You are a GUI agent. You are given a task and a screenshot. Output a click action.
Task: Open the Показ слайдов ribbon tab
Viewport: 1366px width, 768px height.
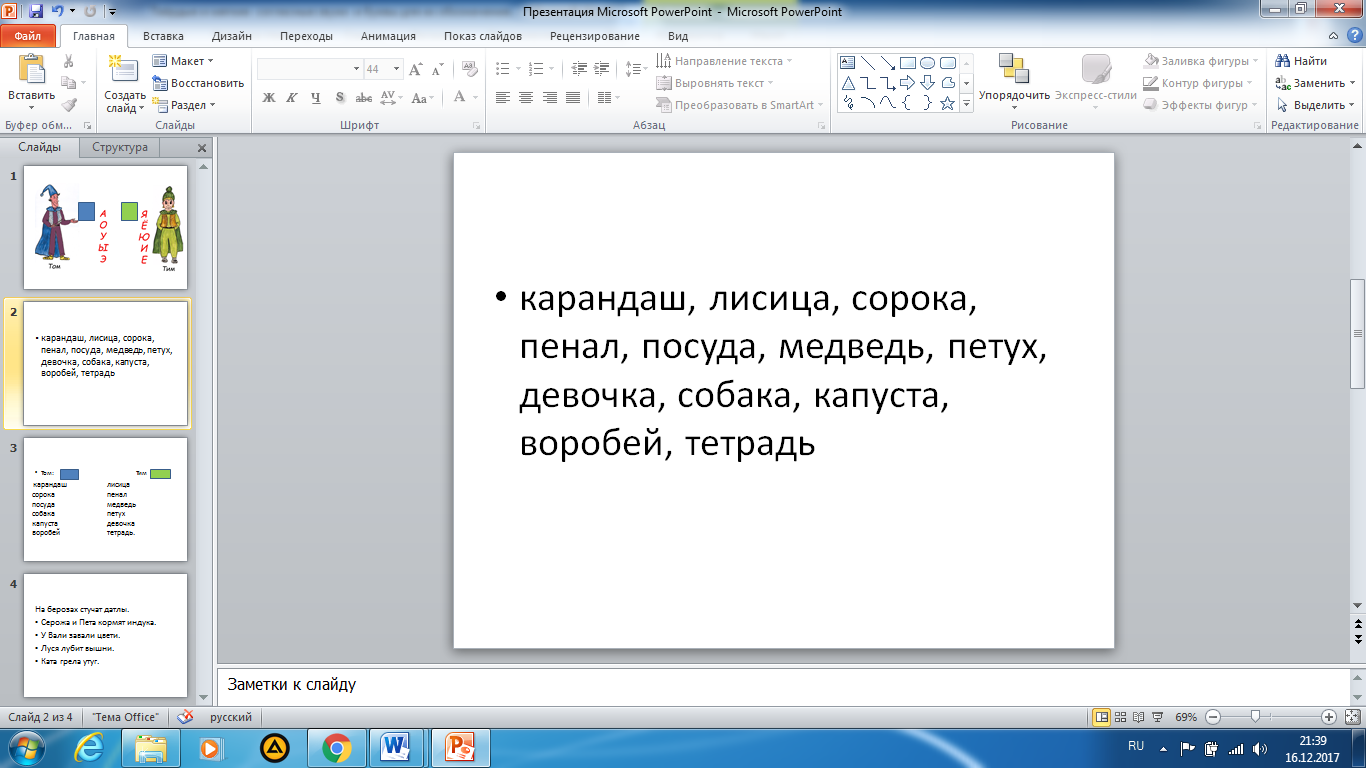(483, 35)
